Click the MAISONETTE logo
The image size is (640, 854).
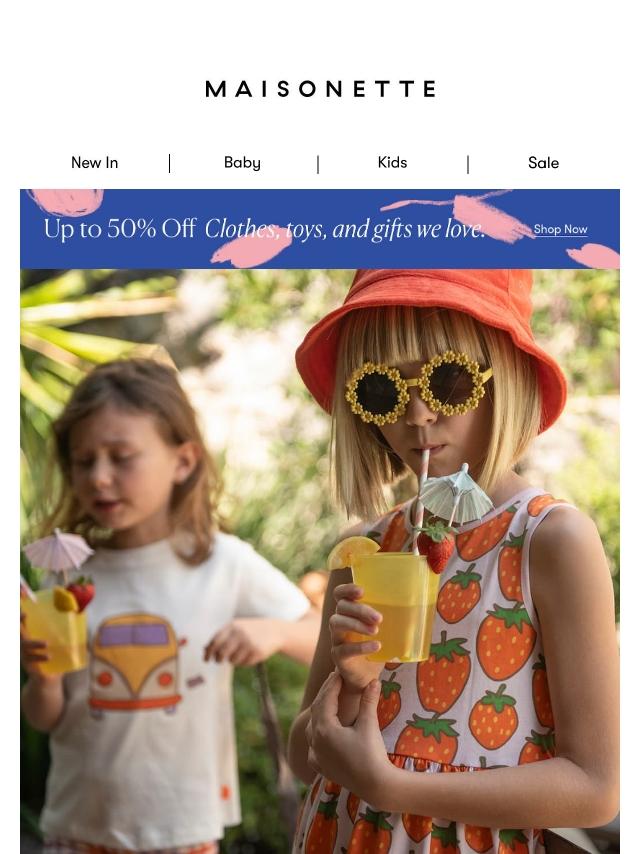320,89
